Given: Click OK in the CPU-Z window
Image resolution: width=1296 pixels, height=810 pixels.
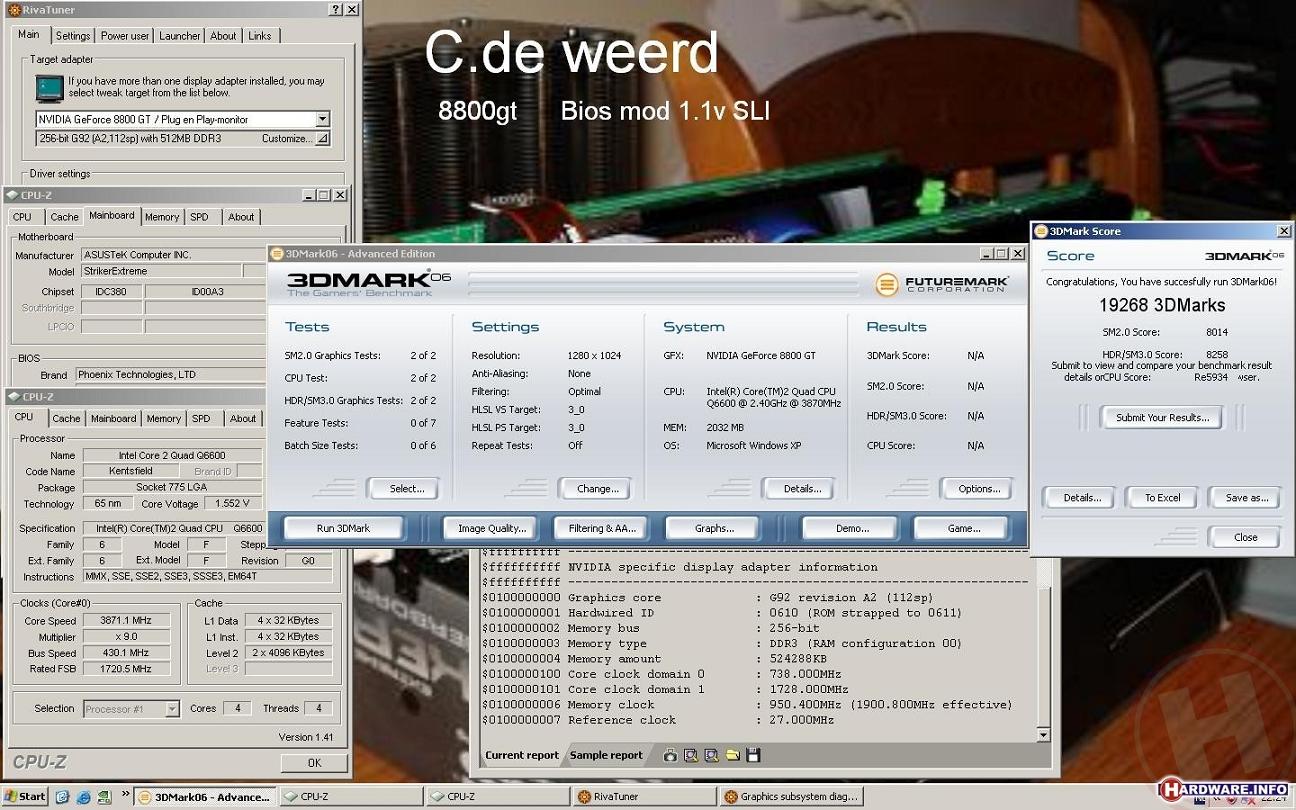Looking at the screenshot, I should pyautogui.click(x=314, y=762).
